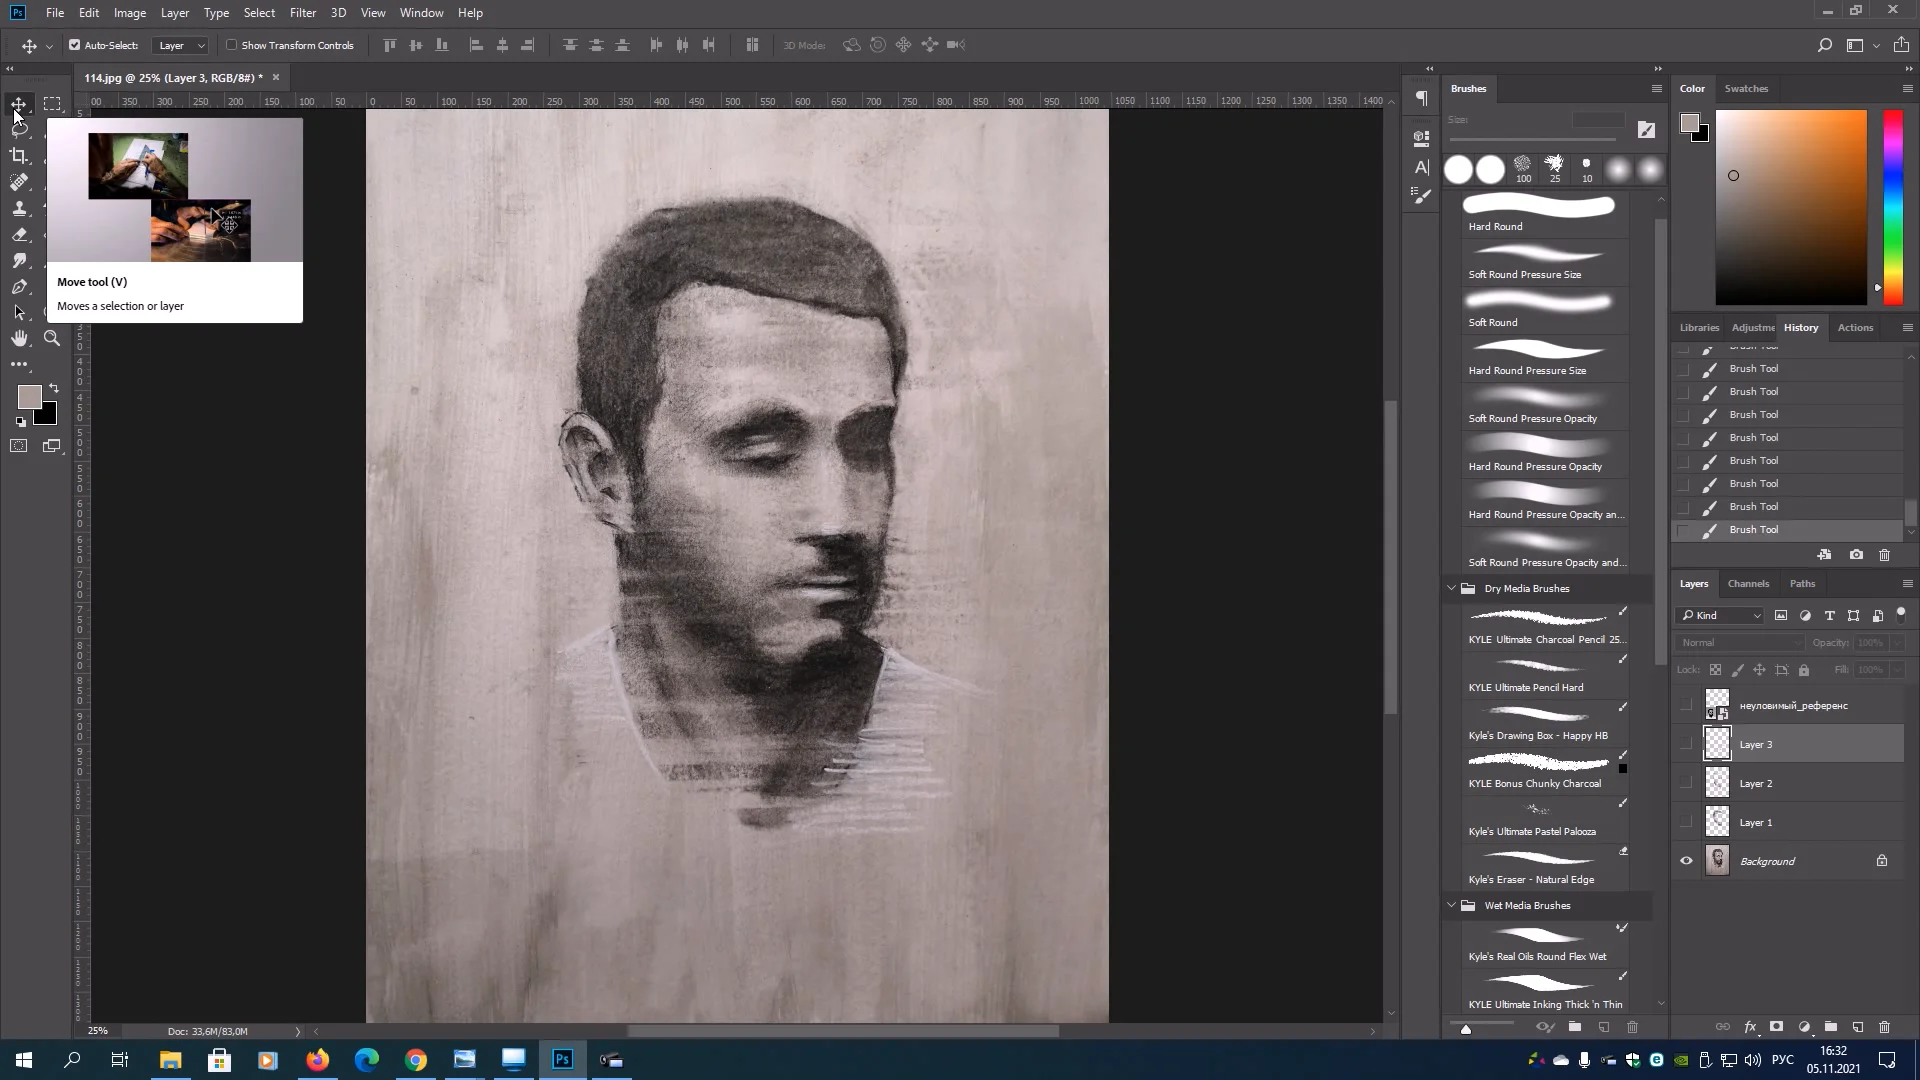1920x1080 pixels.
Task: Click the hue slider in Color panel
Action: pos(1893,207)
